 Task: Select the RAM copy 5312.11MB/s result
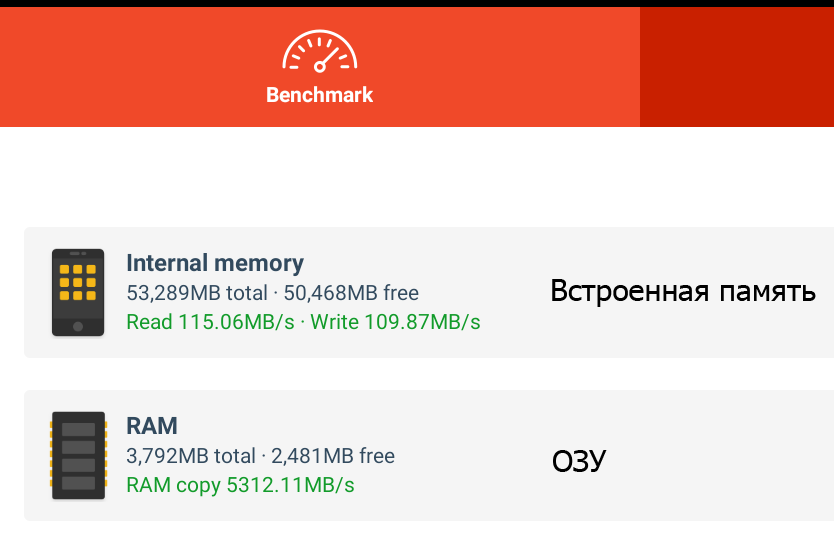tap(240, 485)
